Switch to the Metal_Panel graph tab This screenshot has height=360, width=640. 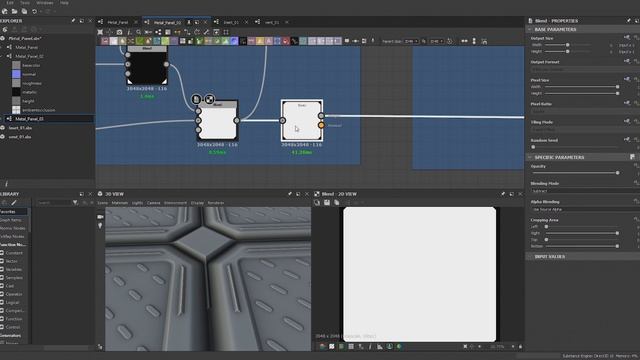(118, 22)
